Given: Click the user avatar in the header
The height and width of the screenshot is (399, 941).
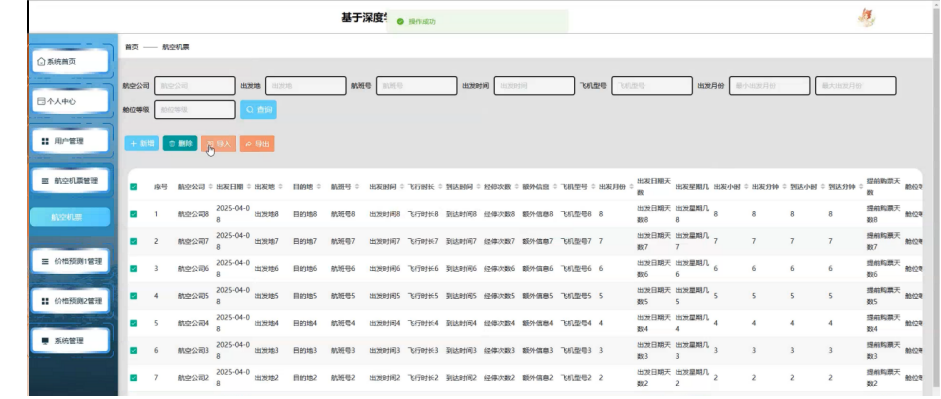Looking at the screenshot, I should click(x=866, y=17).
